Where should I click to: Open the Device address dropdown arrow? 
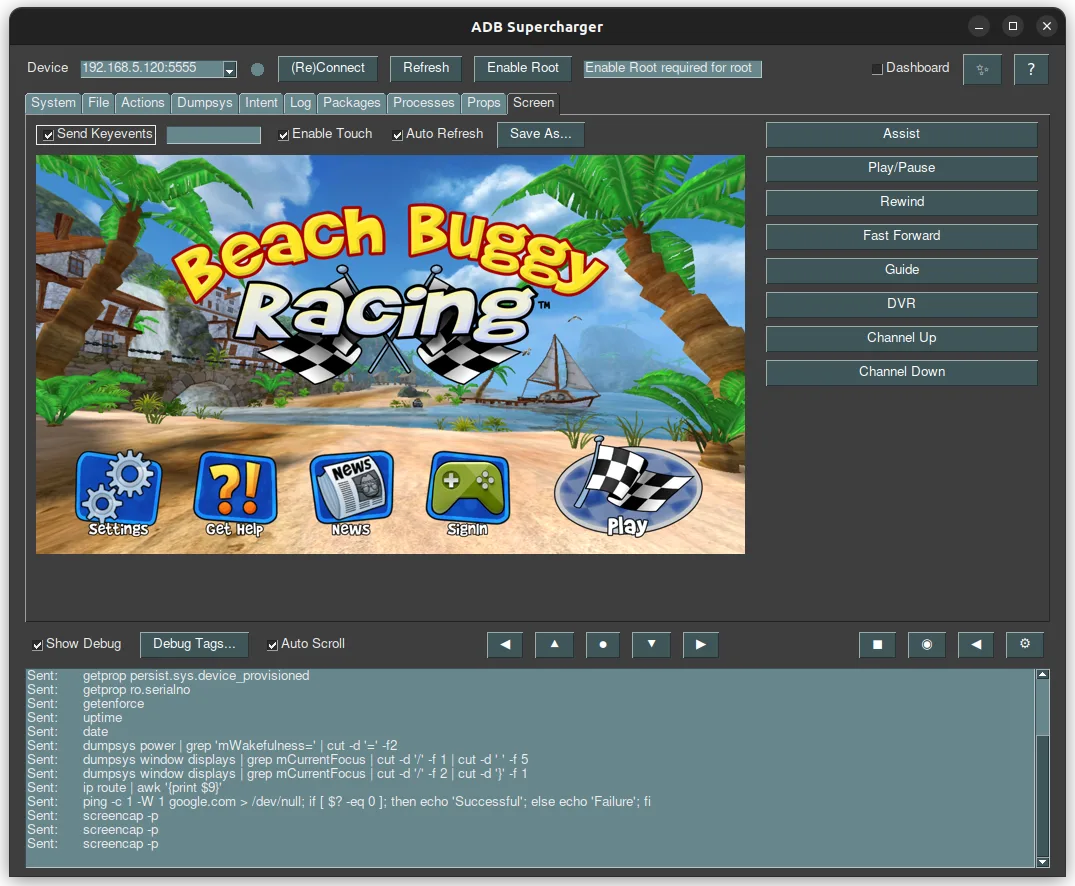230,69
